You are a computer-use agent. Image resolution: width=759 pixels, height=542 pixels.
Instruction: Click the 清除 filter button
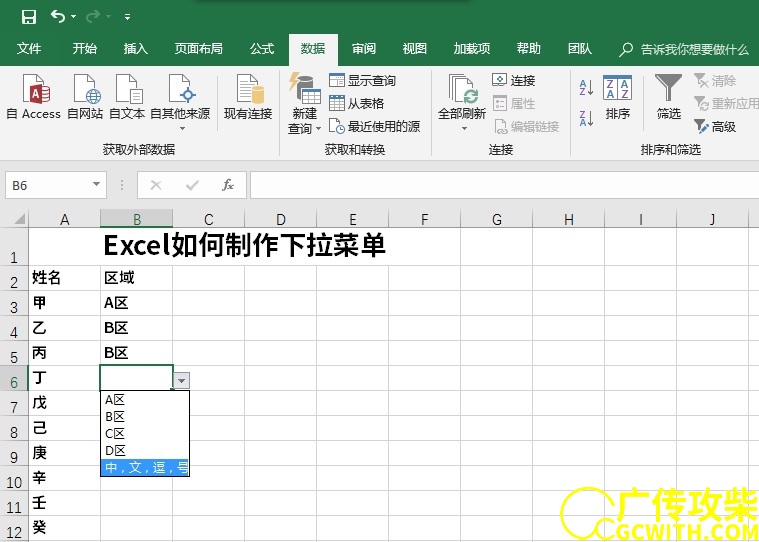[x=715, y=80]
